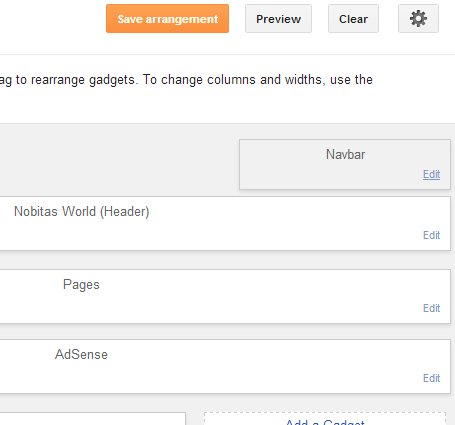Screen dimensions: 455x425
Task: Select the Pages gadget label
Action: click(81, 285)
